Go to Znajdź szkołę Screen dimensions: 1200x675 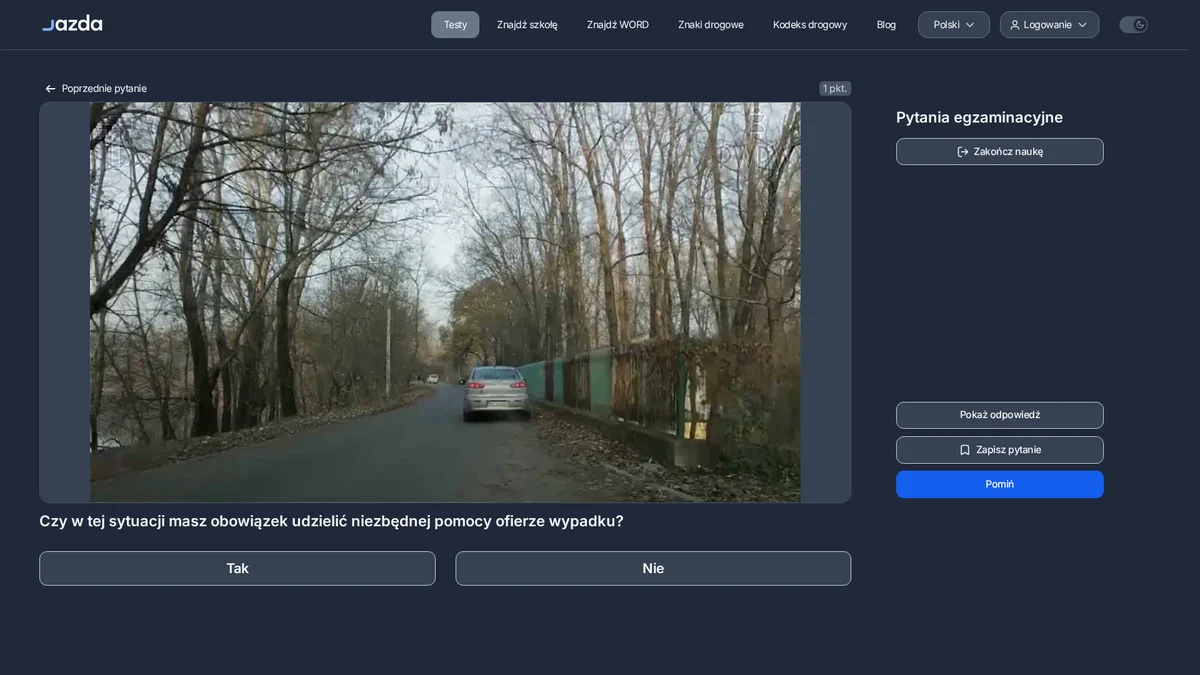[527, 25]
